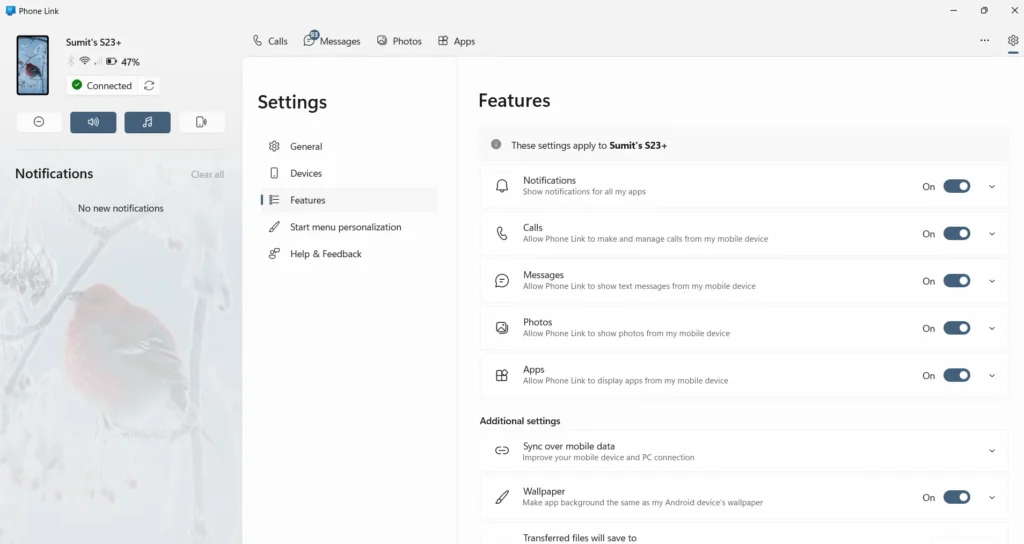Disable the Photos feature toggle
The image size is (1024, 544).
click(x=957, y=328)
